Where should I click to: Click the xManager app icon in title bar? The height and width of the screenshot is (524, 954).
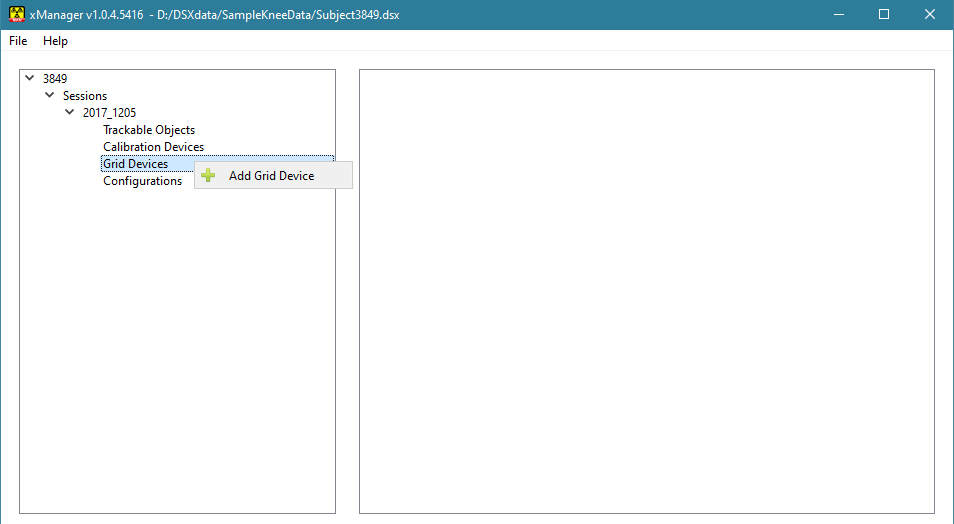click(x=17, y=14)
